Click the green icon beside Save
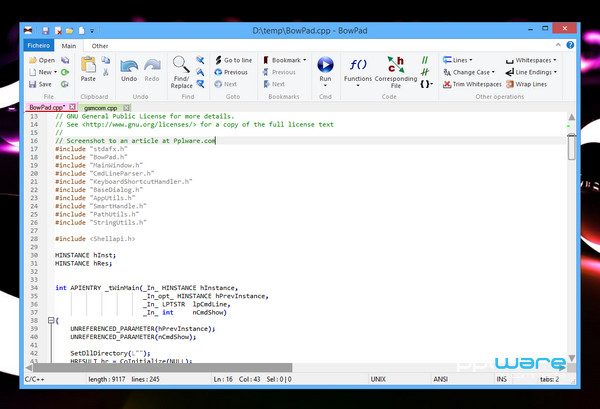The image size is (600, 409). click(65, 84)
